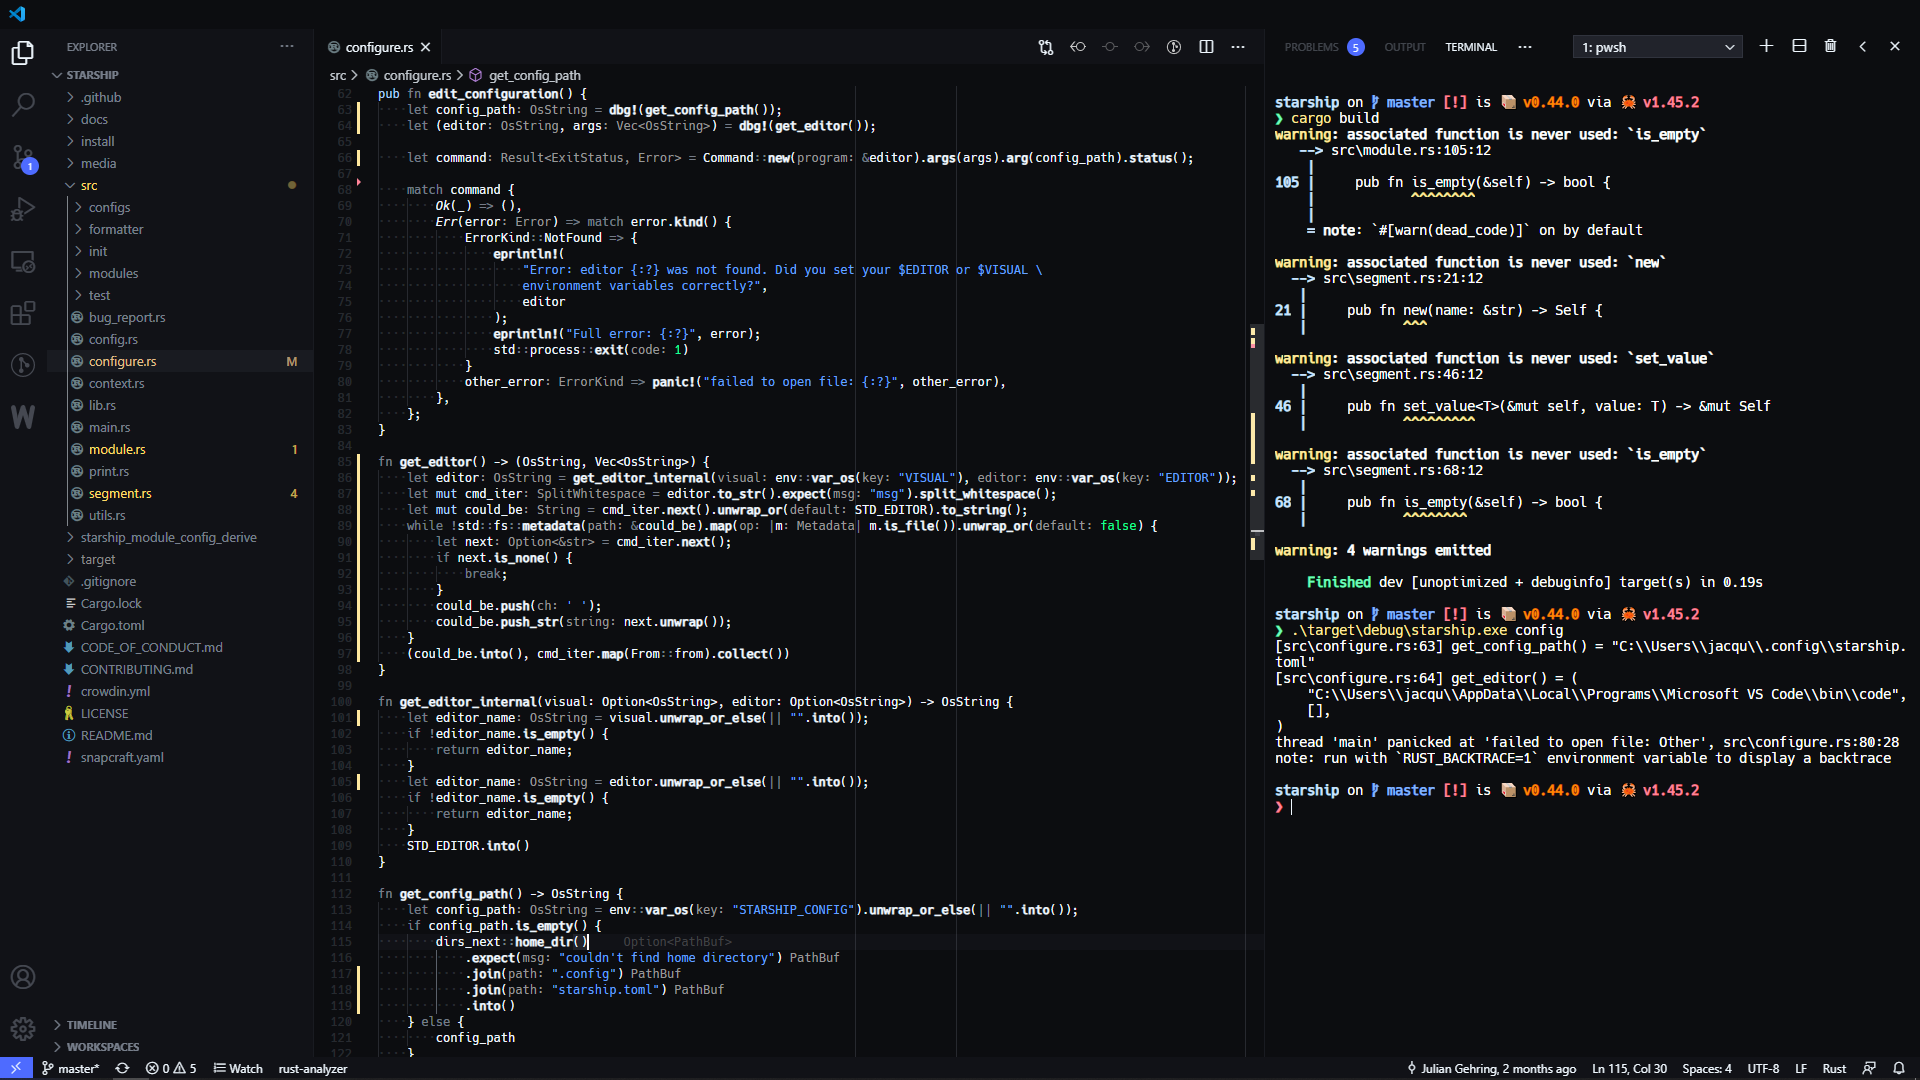Screen dimensions: 1920x1080
Task: Click rust-analyzer in the status bar
Action: [x=312, y=1068]
